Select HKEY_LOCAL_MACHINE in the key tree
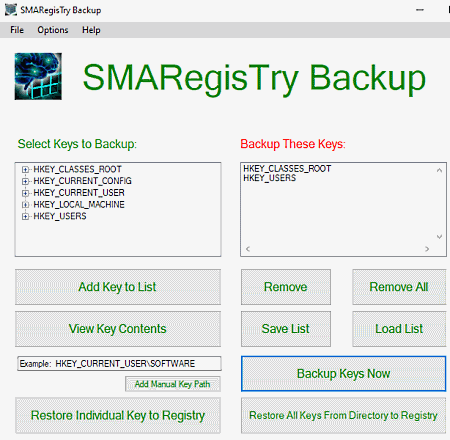Image resolution: width=450 pixels, height=440 pixels. pyautogui.click(x=79, y=205)
